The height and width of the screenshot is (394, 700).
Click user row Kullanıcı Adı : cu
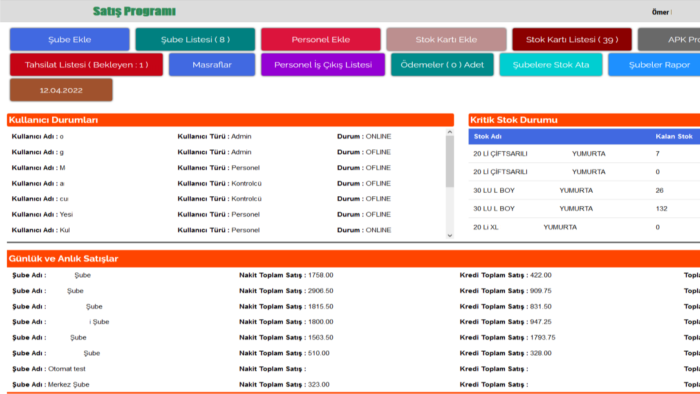click(226, 199)
